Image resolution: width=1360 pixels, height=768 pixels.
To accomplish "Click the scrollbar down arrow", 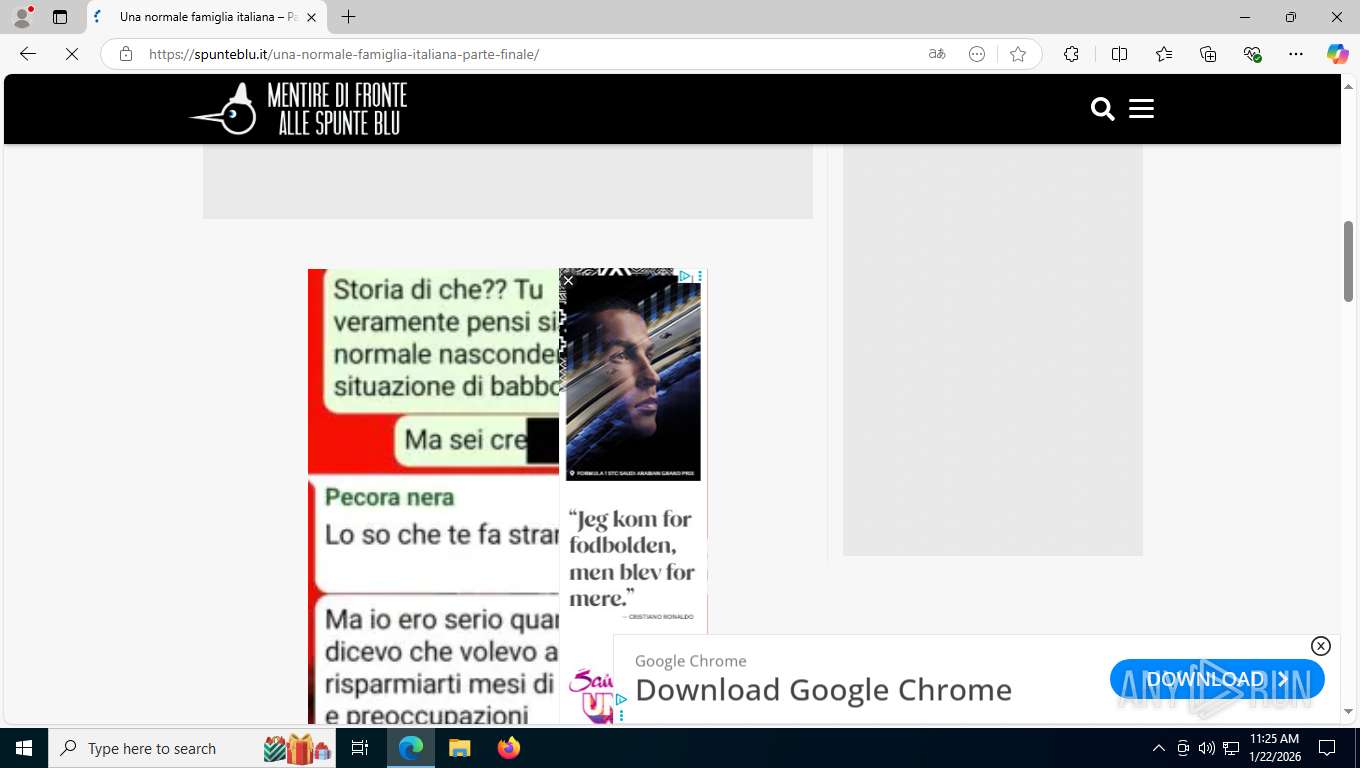I will (1348, 711).
